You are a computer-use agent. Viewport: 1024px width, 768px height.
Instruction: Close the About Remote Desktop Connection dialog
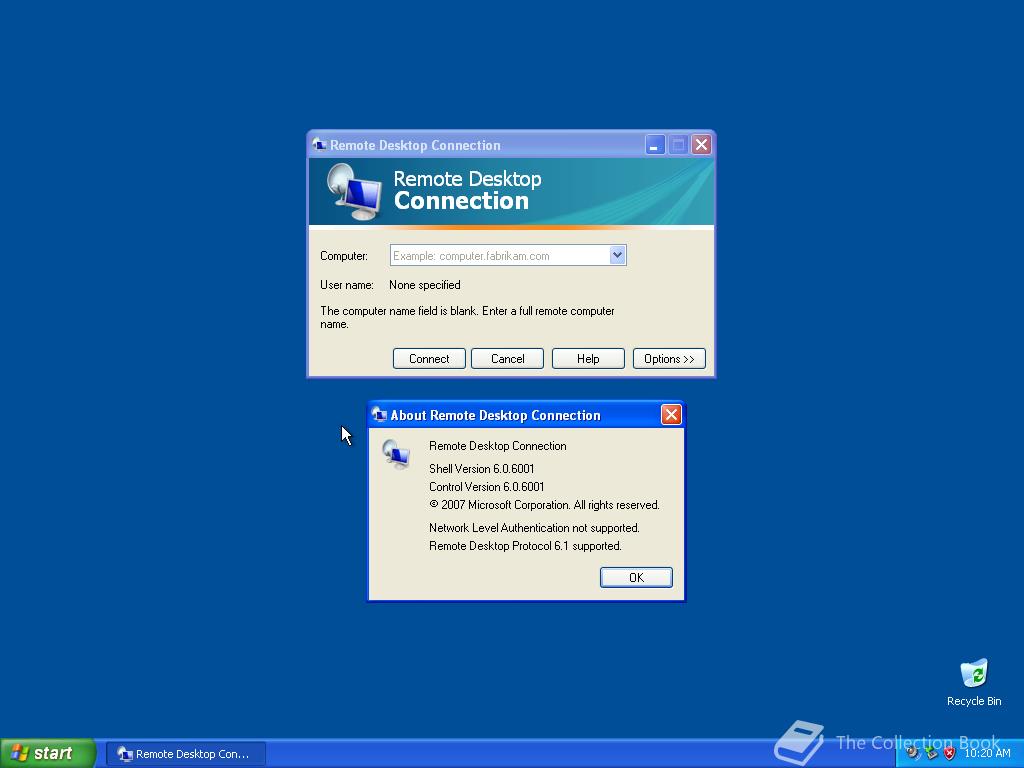click(671, 415)
